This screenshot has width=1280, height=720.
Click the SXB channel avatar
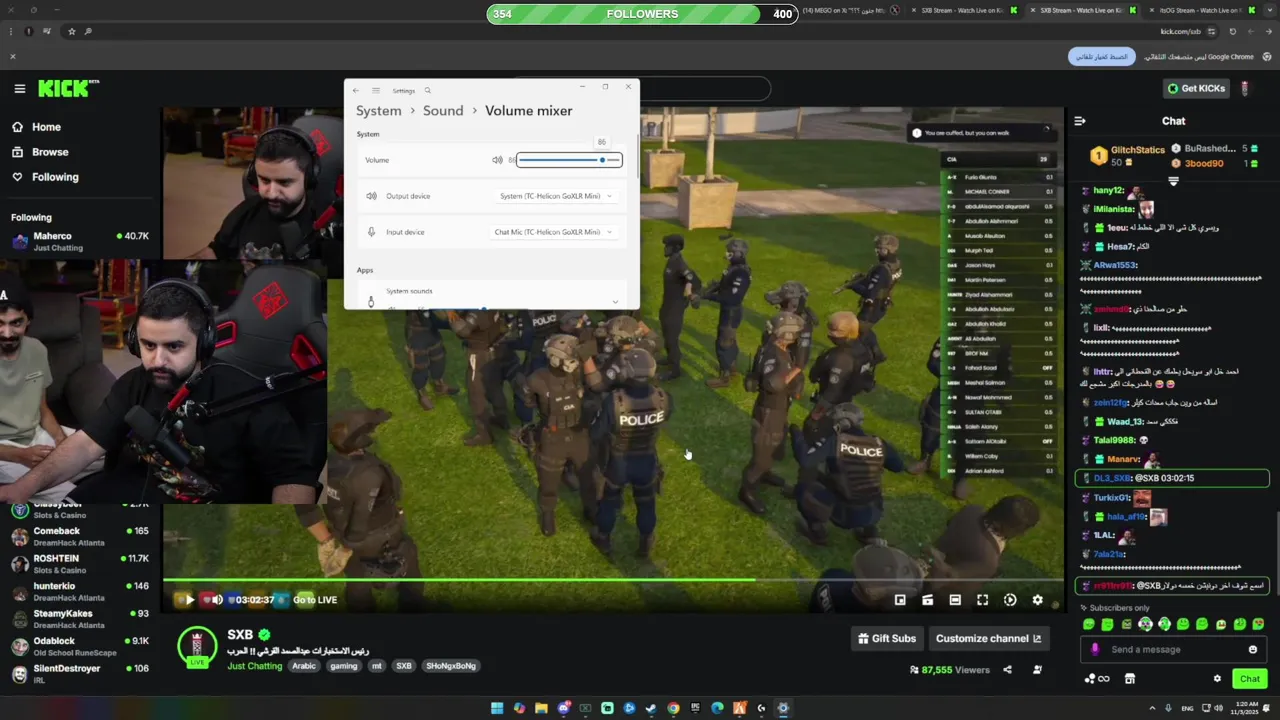tap(197, 648)
